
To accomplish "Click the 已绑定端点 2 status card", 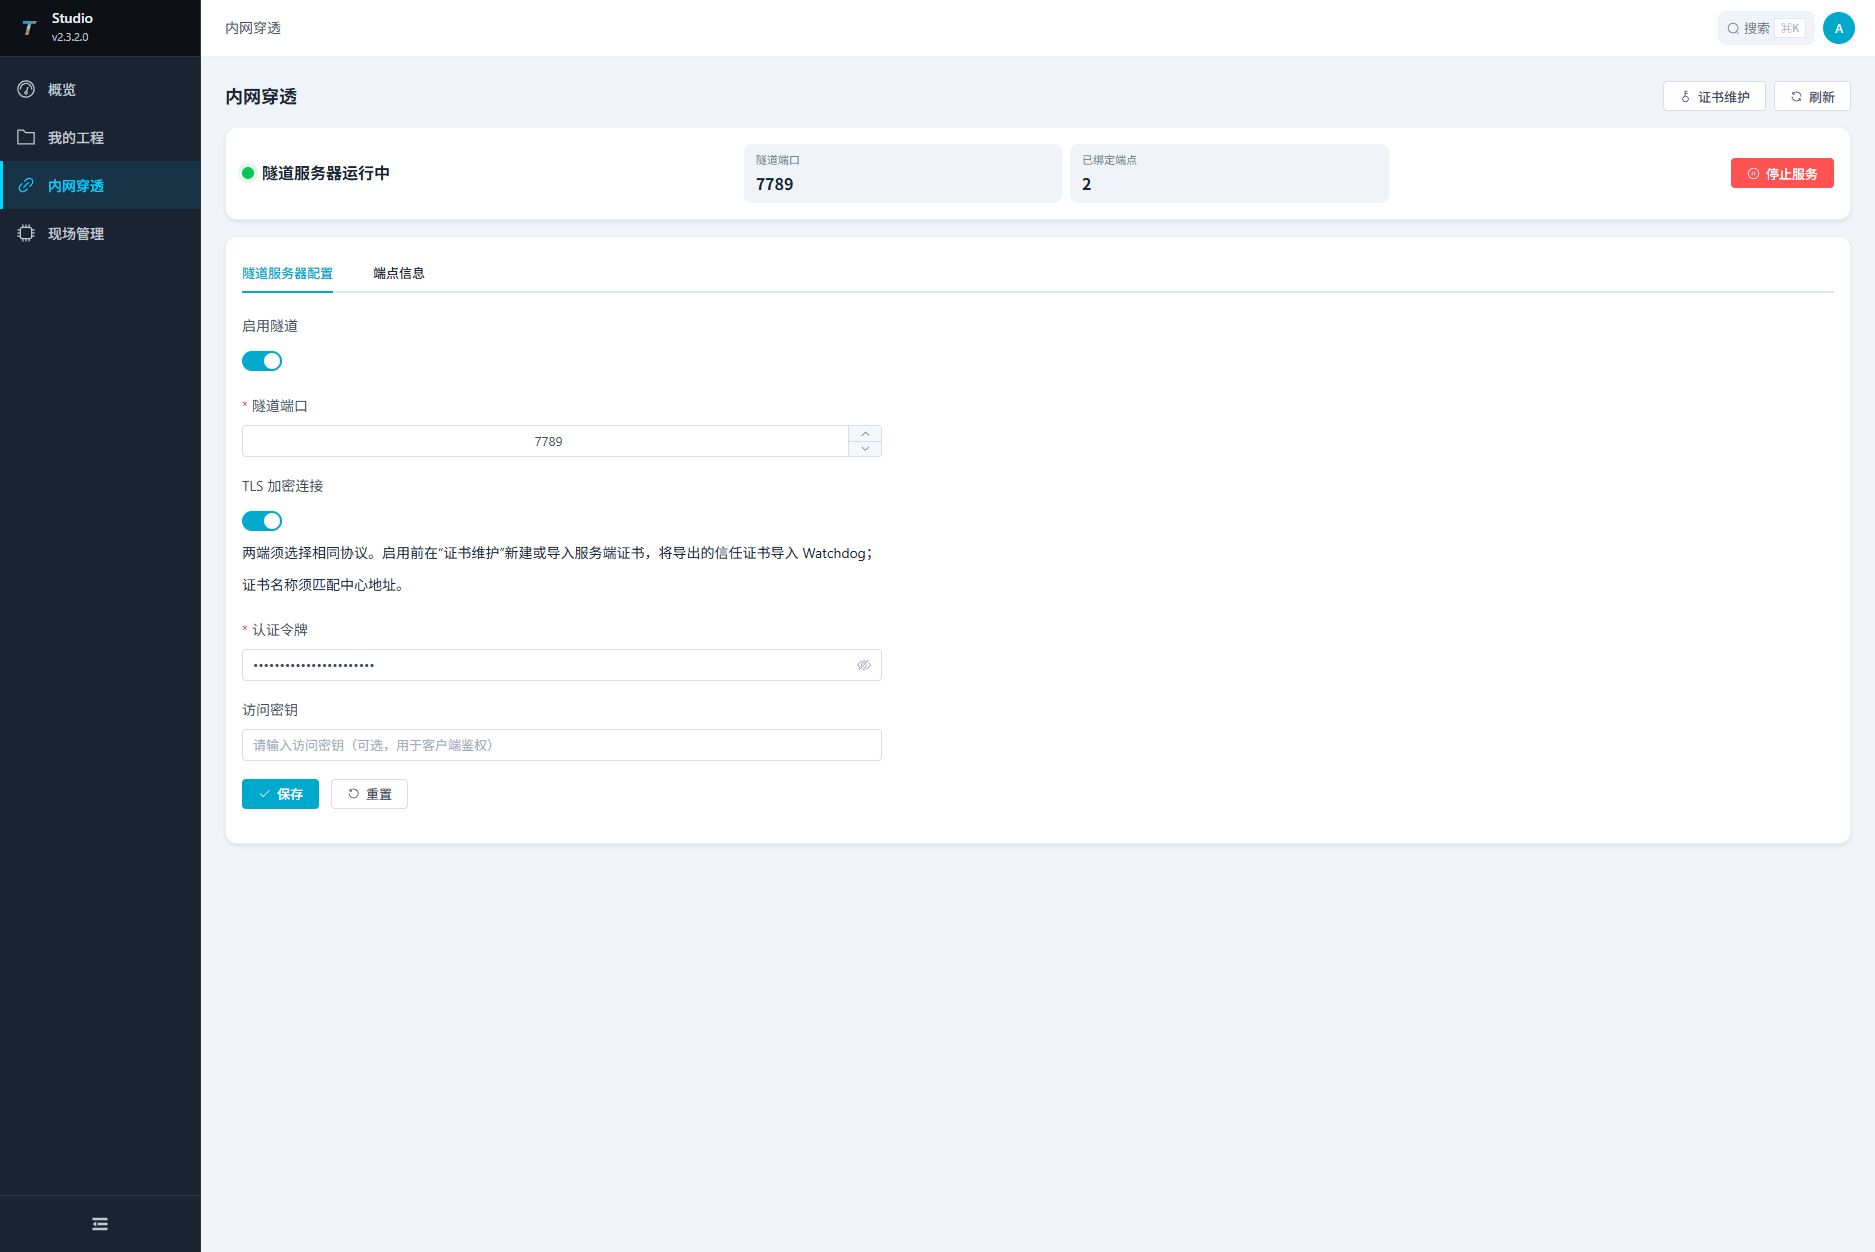I will [1229, 173].
